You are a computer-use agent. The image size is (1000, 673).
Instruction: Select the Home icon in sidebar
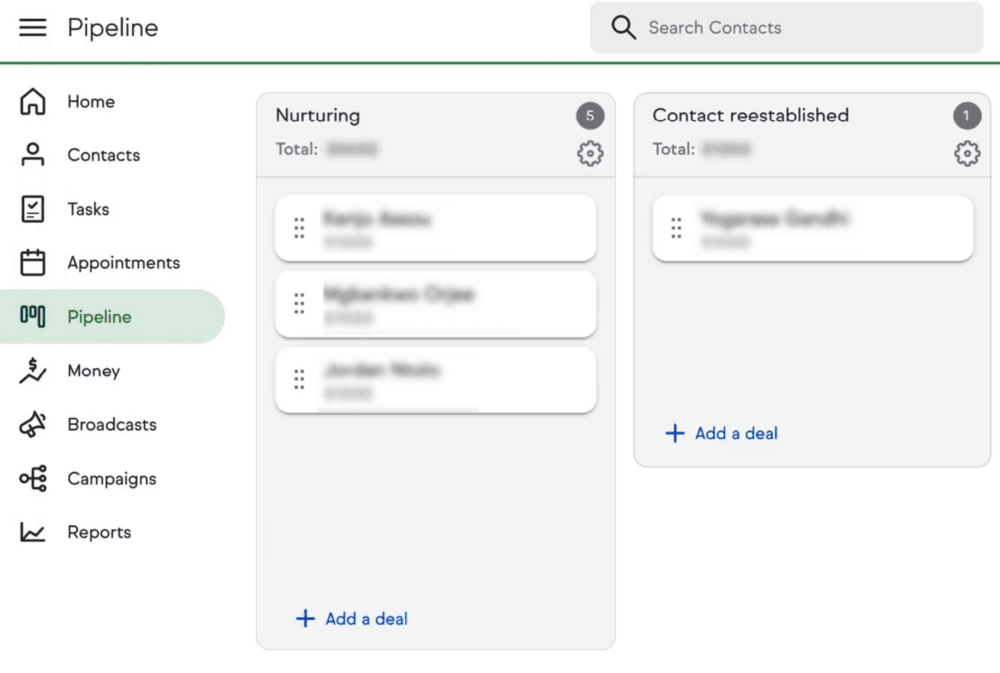[33, 101]
